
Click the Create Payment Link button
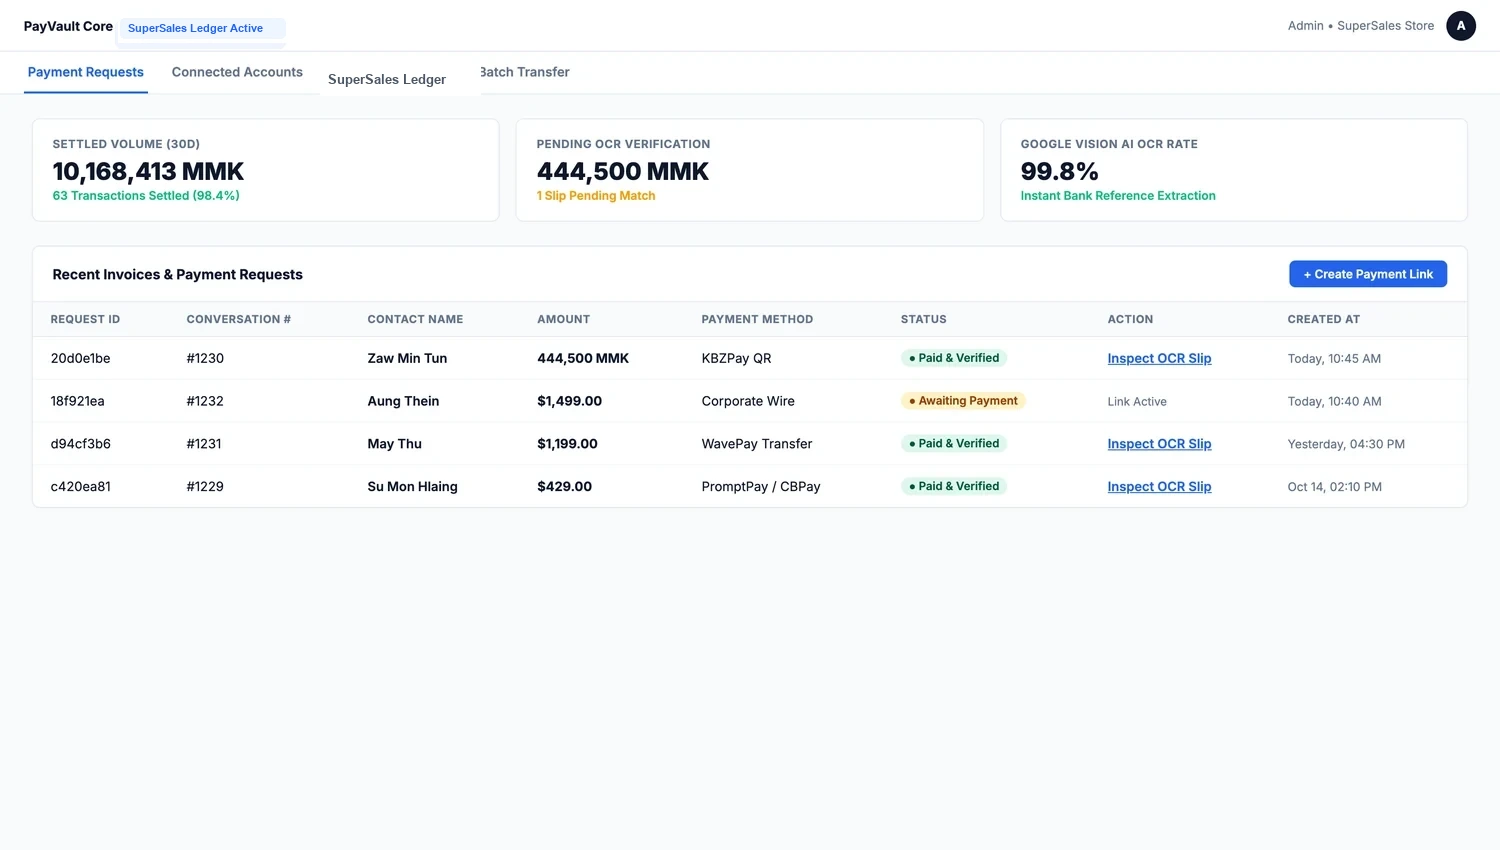1368,274
